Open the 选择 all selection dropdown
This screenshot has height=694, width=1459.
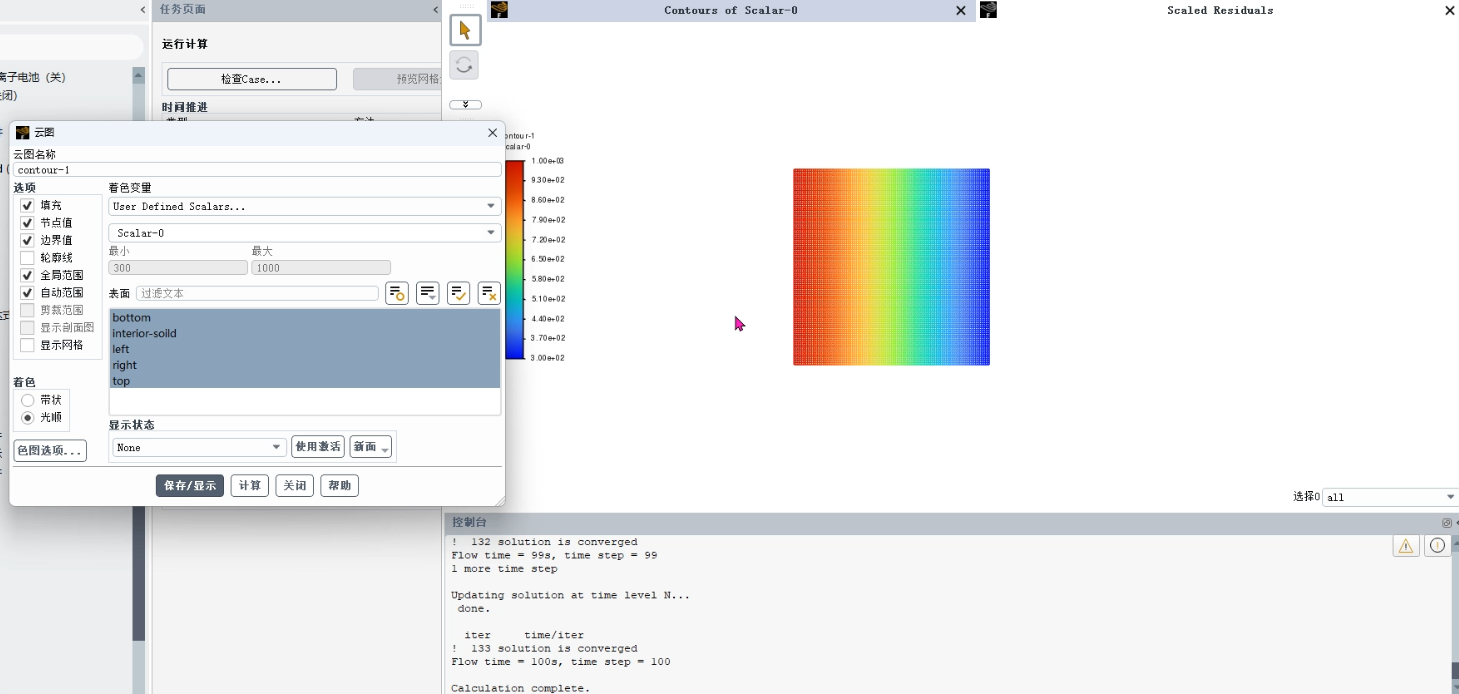tap(1390, 497)
